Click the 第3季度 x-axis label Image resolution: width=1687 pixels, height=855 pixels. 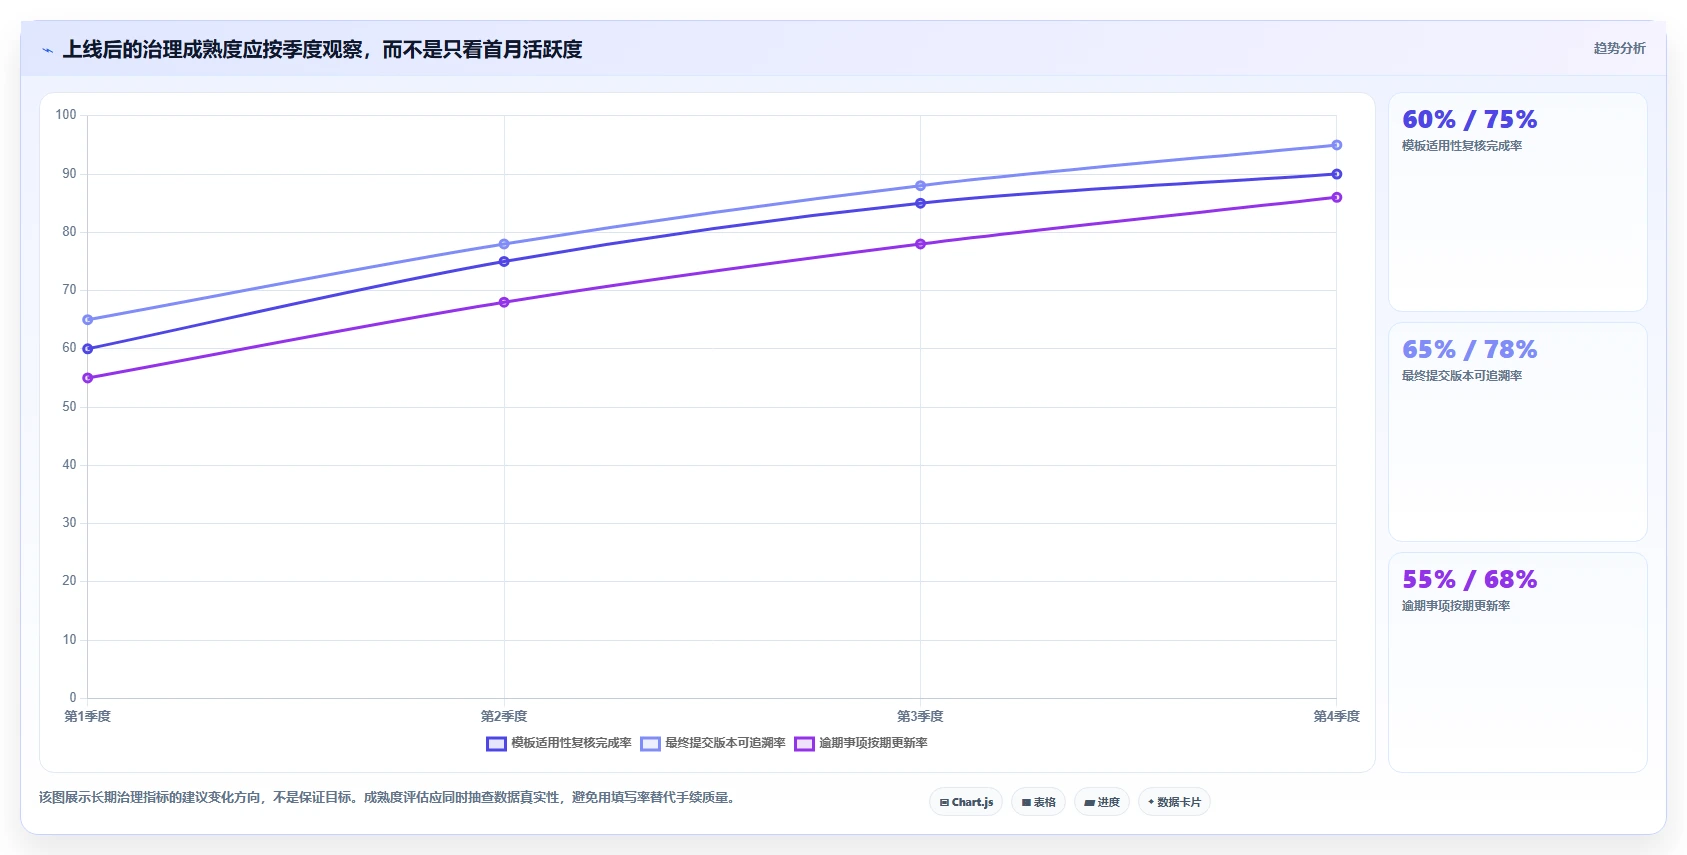[920, 717]
